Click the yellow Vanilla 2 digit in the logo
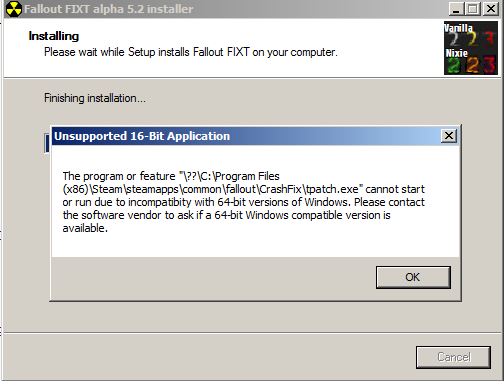Image resolution: width=504 pixels, height=381 pixels. pyautogui.click(x=472, y=39)
